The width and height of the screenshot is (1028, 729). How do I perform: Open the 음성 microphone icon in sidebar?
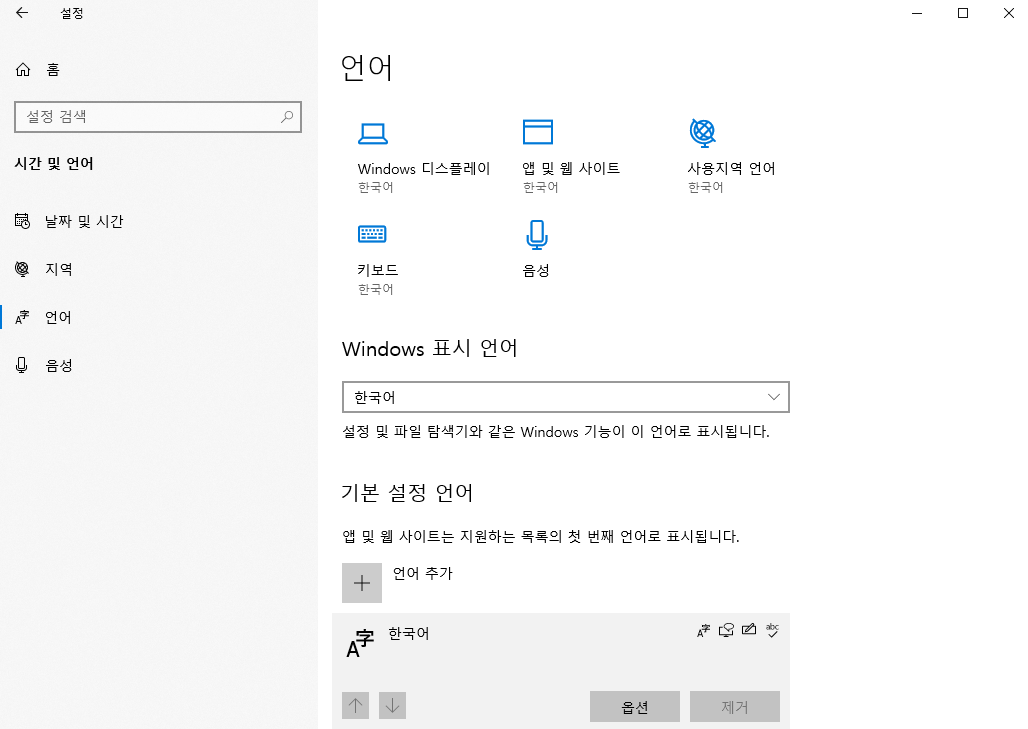22,365
